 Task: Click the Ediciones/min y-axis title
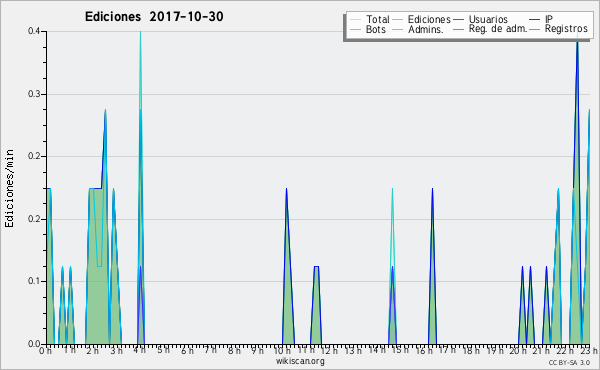[9, 189]
